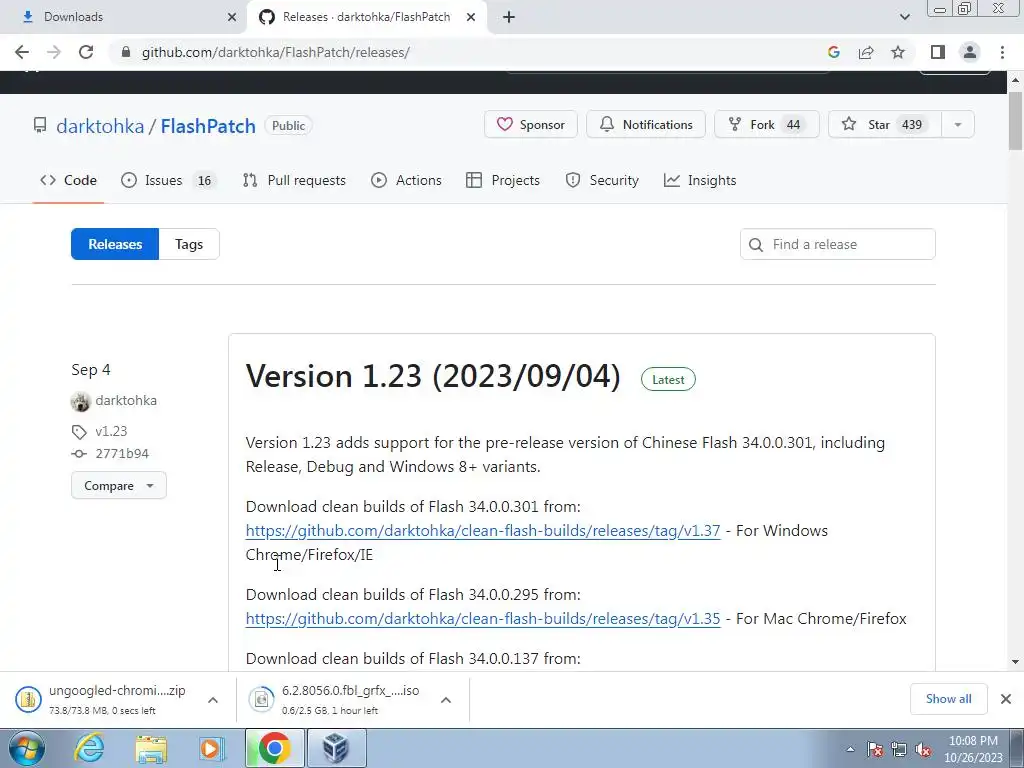The width and height of the screenshot is (1024, 768).
Task: Open the commit 2771b94 link
Action: tap(122, 453)
